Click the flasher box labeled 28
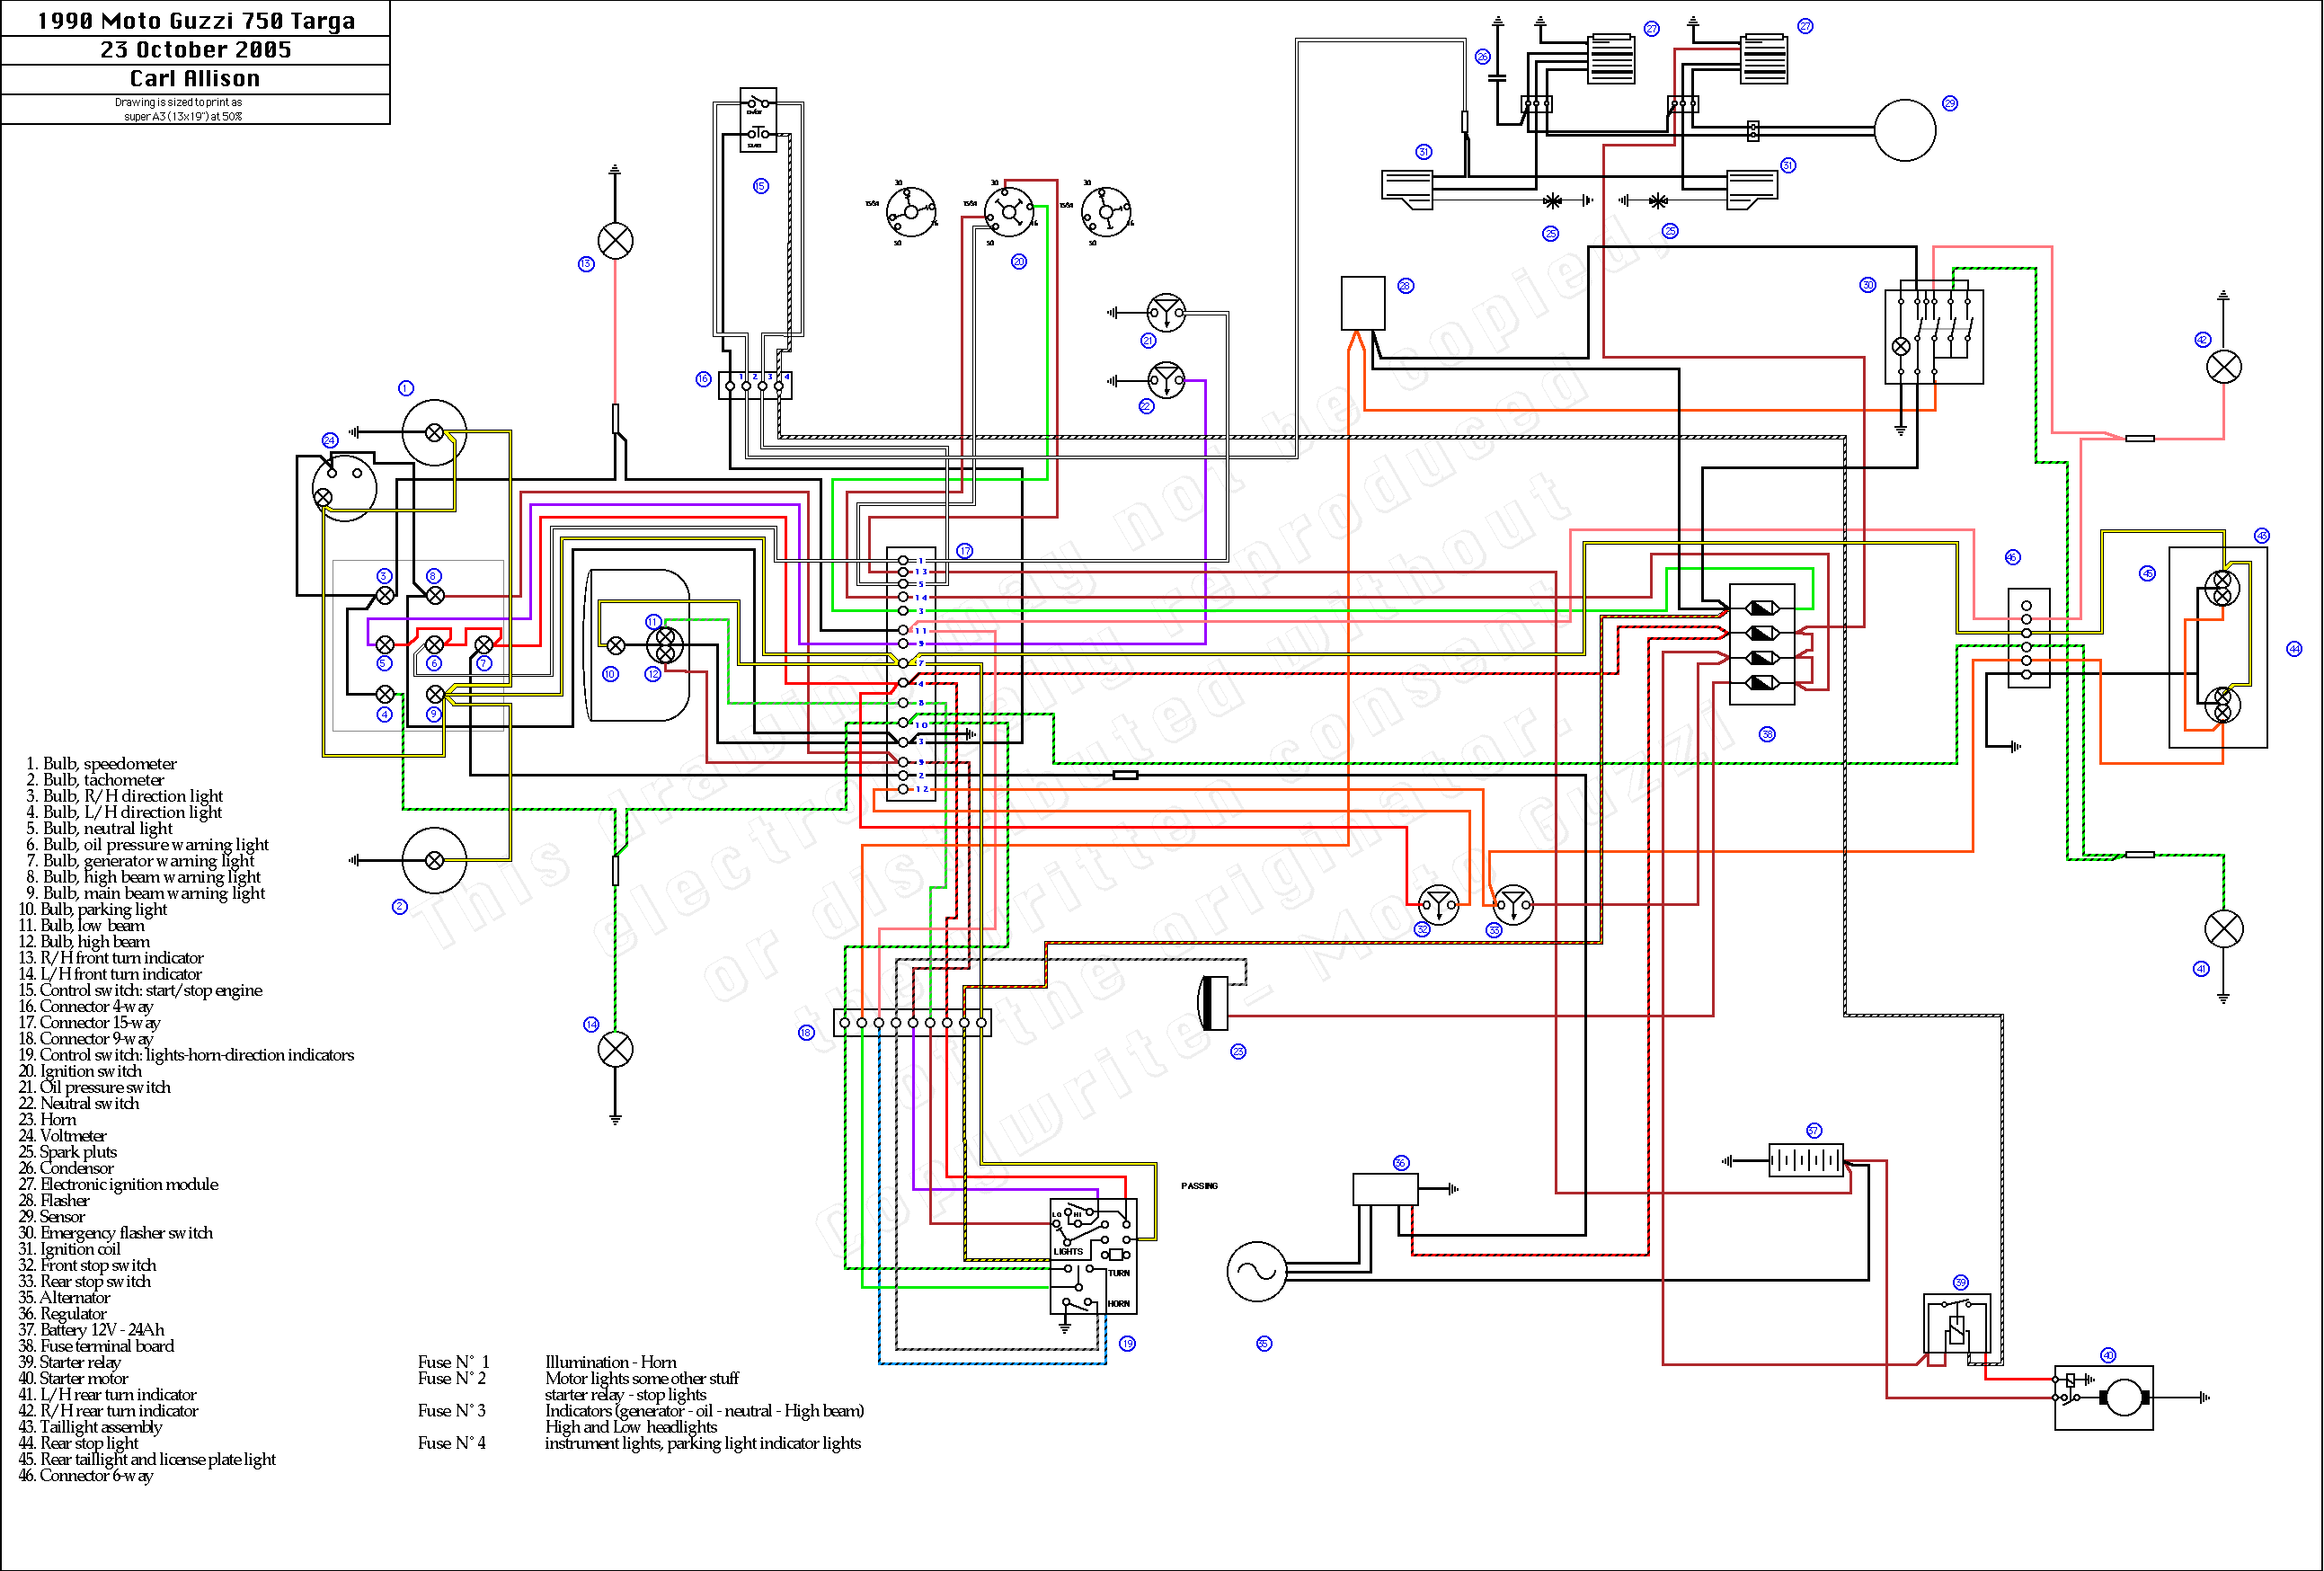This screenshot has width=2324, height=1571. click(x=1363, y=303)
